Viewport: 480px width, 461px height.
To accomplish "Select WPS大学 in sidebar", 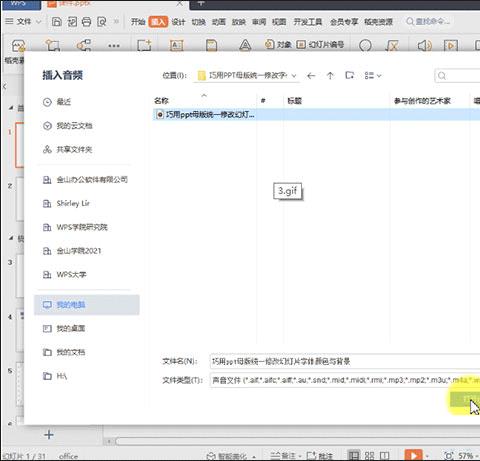I will point(65,275).
